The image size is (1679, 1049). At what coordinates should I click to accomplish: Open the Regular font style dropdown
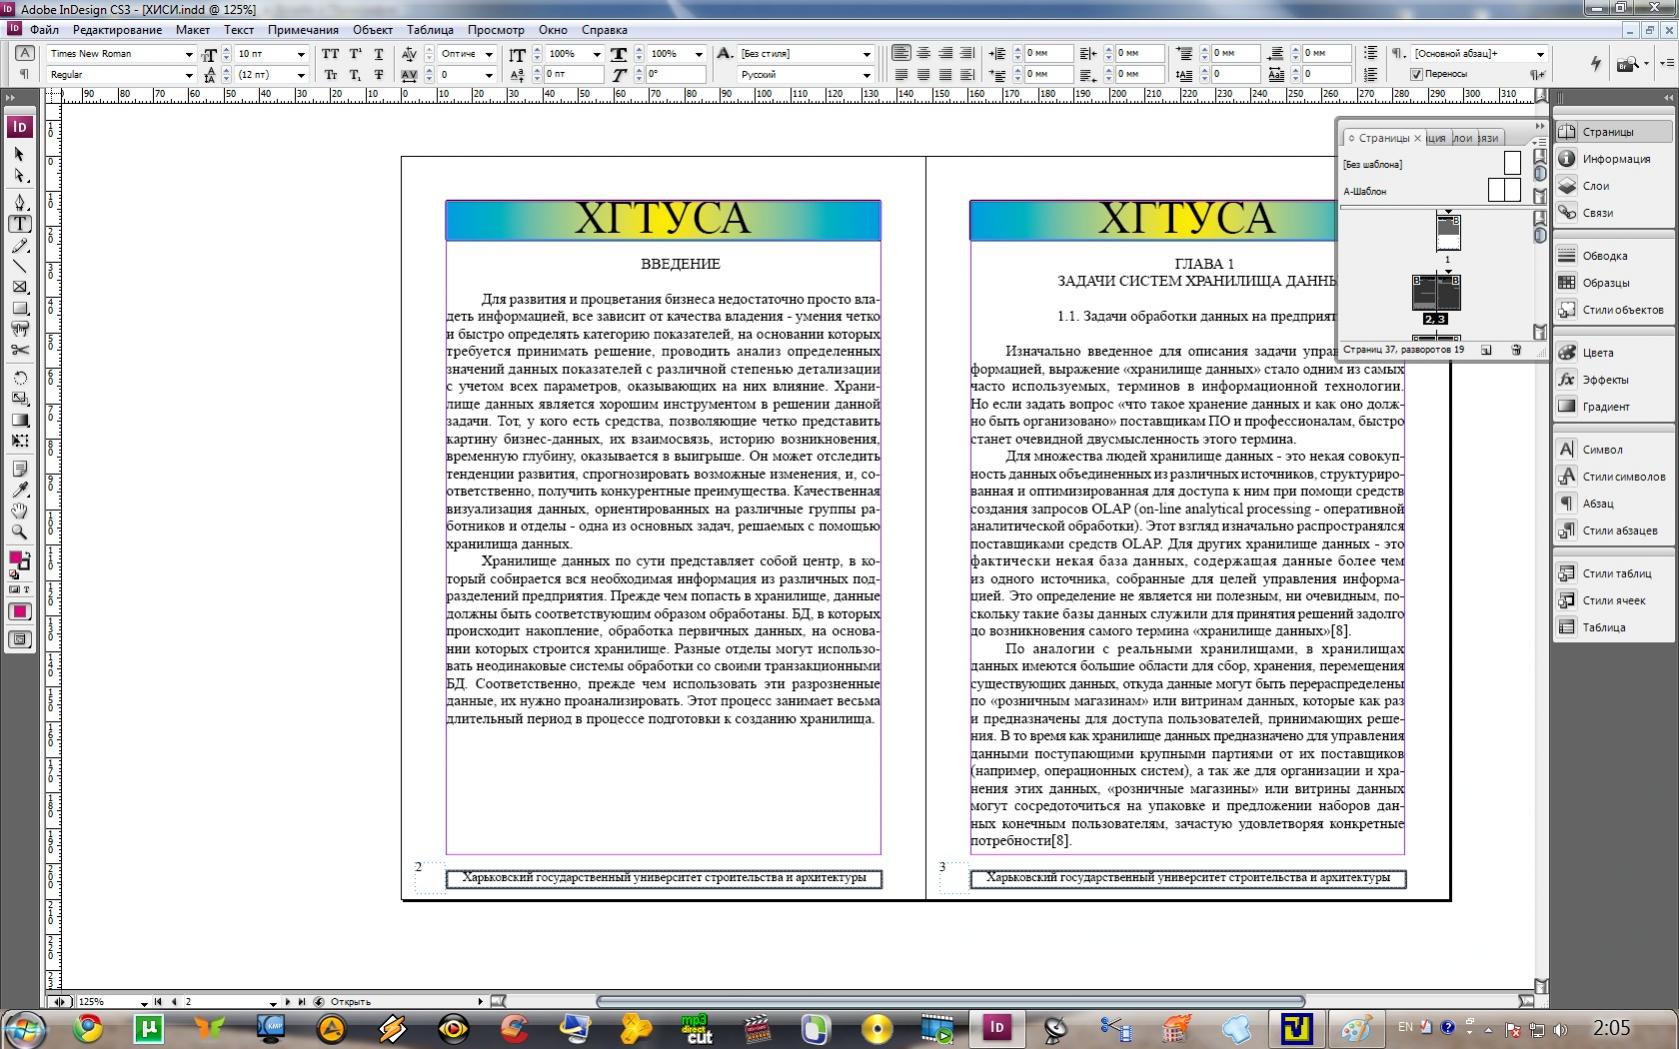[x=189, y=75]
